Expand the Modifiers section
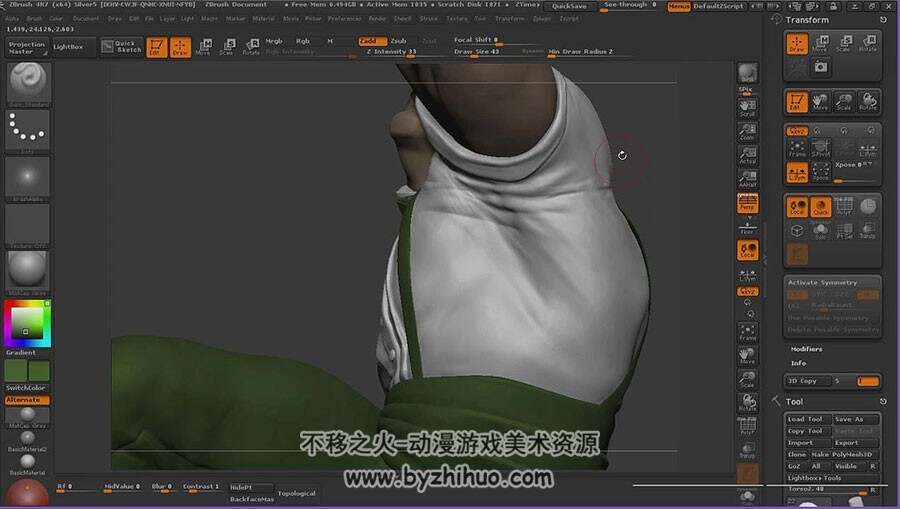Image resolution: width=900 pixels, height=509 pixels. pos(806,349)
